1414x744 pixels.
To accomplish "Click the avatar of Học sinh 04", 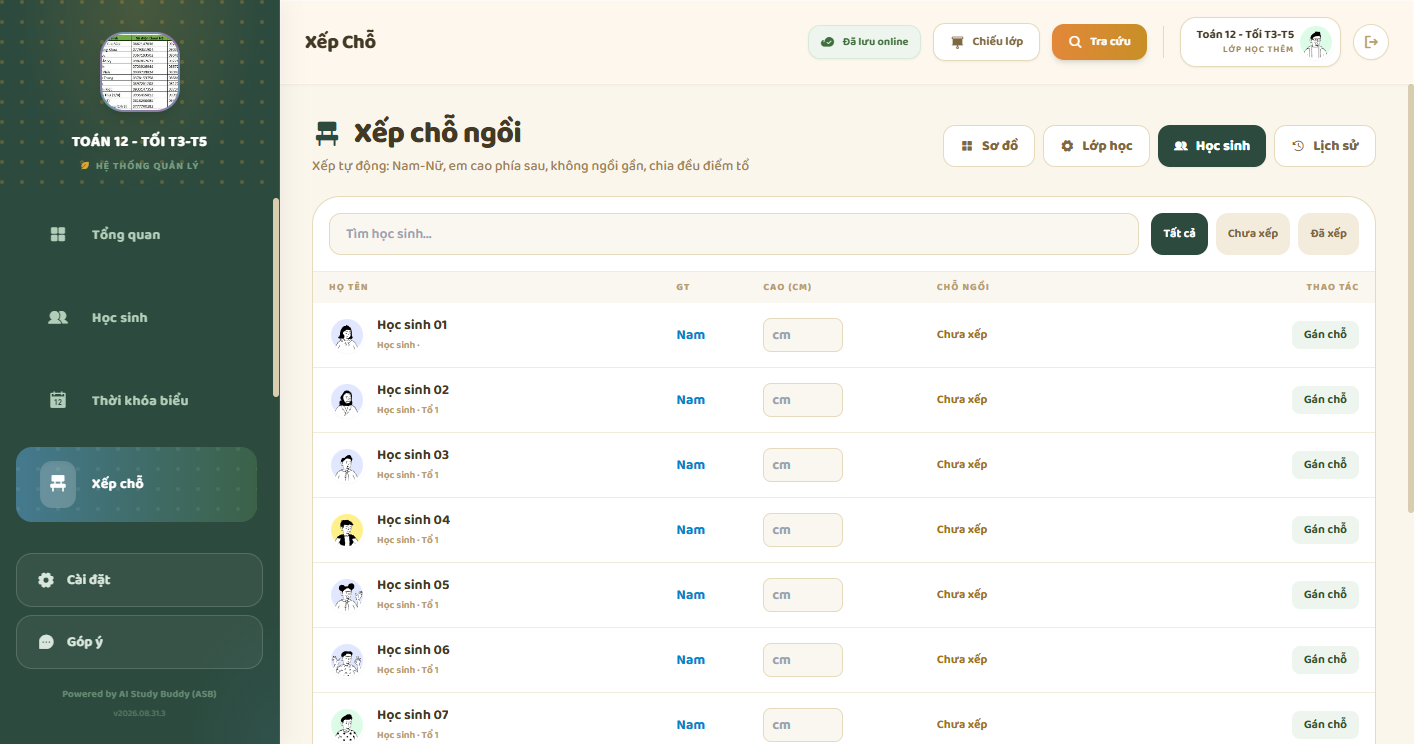I will pos(347,530).
